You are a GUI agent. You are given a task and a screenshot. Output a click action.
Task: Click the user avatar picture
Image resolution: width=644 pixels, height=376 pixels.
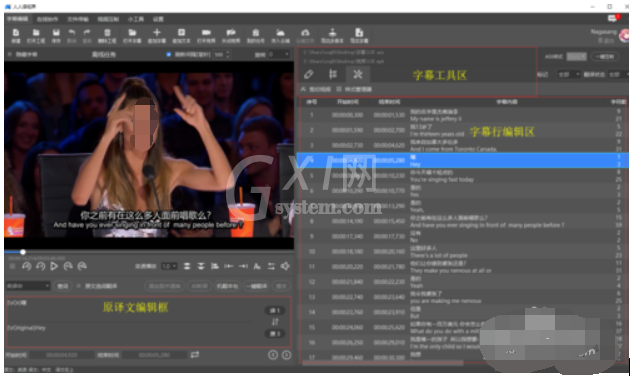[x=624, y=36]
